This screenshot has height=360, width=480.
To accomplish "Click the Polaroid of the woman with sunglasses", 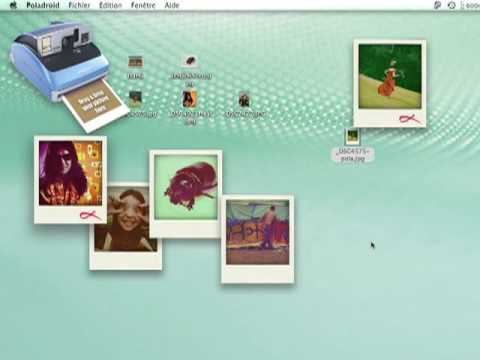I will [x=70, y=179].
